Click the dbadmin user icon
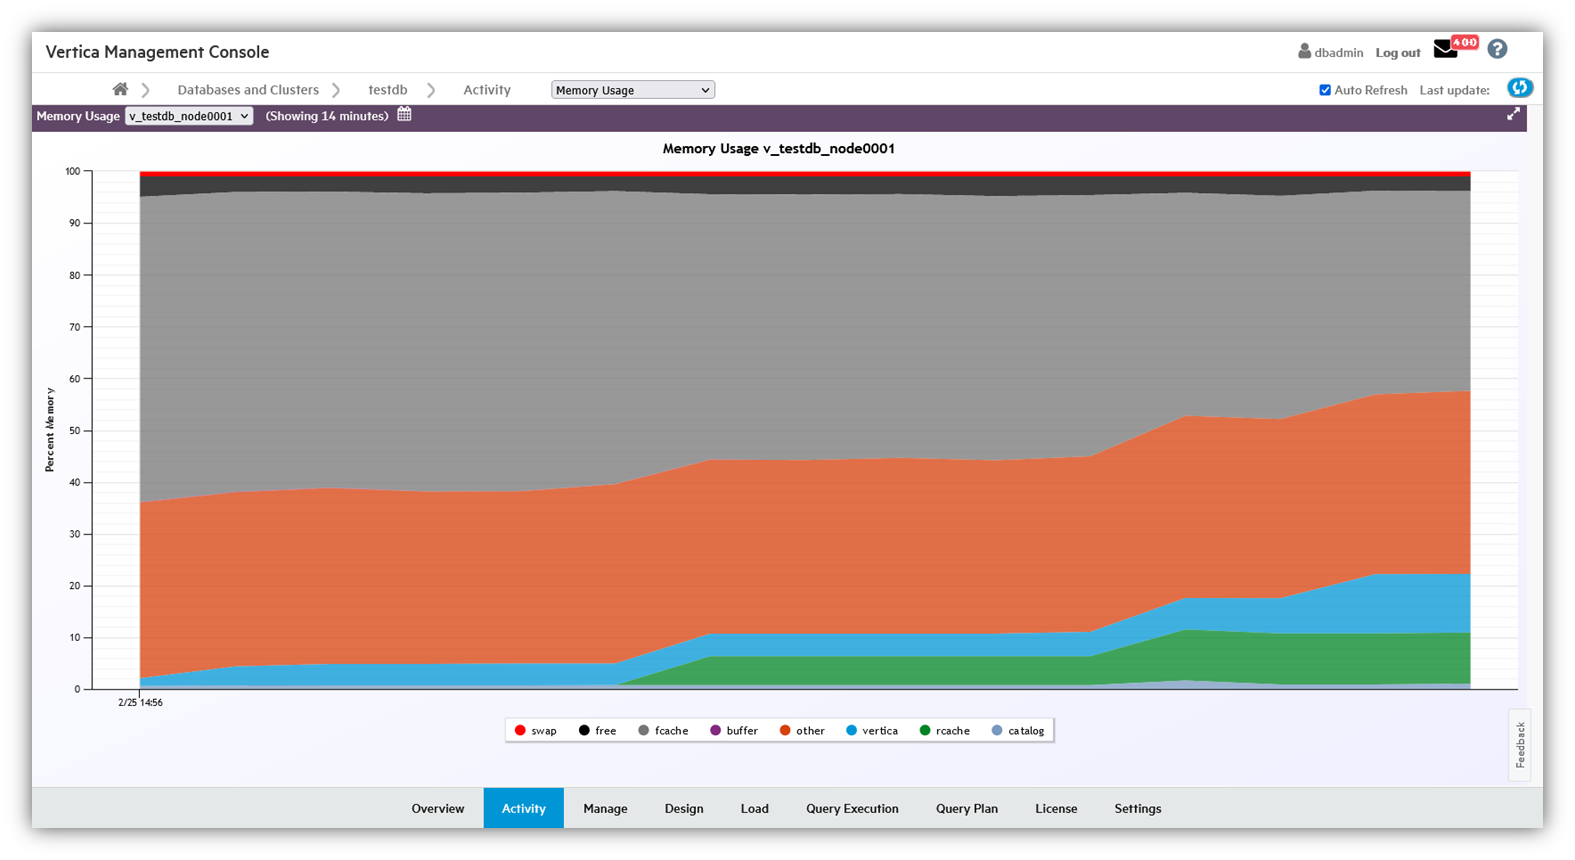Screen dimensions: 1575x860 [x=1304, y=51]
